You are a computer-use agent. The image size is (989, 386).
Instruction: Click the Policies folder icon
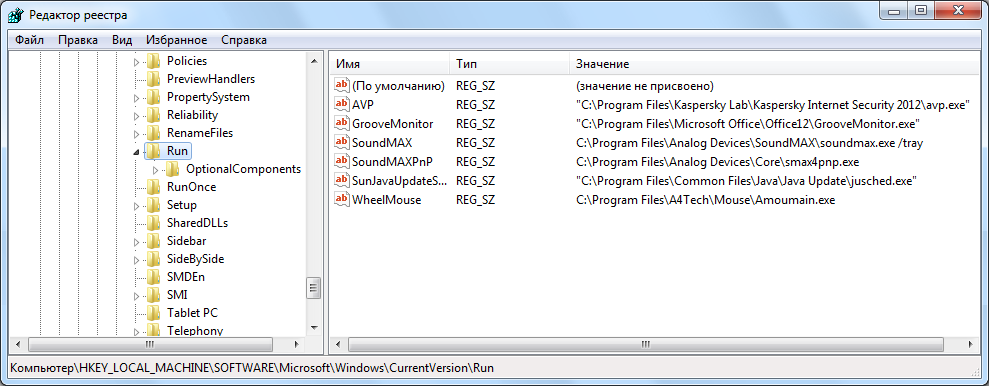[153, 61]
